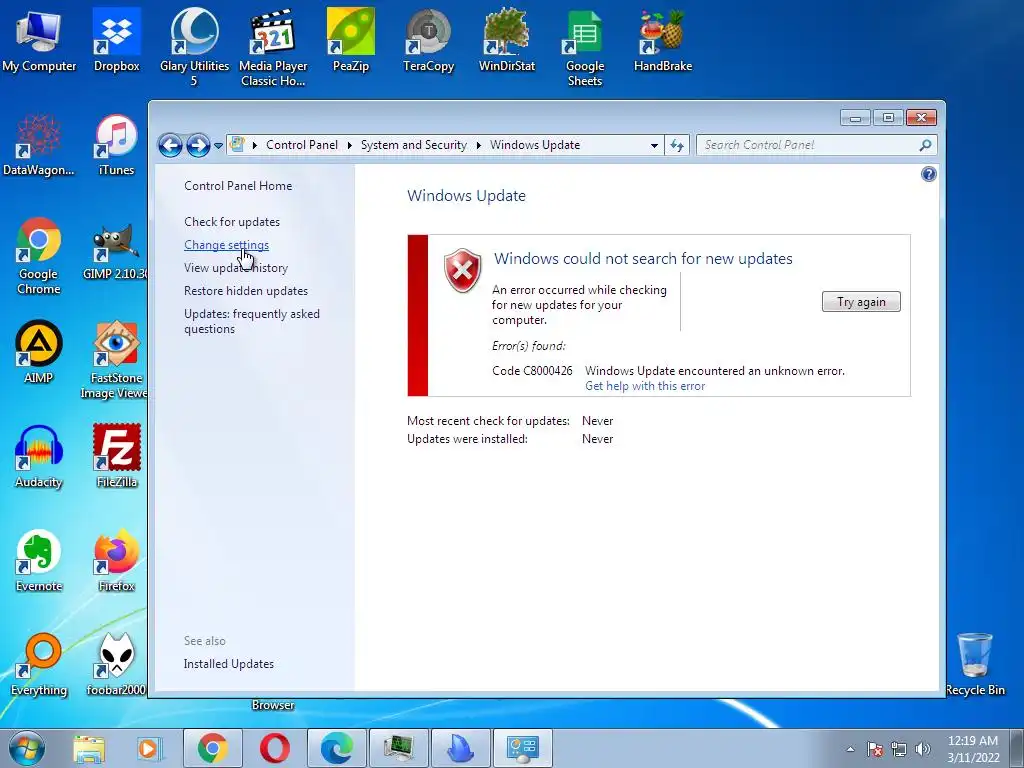Open My Computer desktop icon
The image size is (1024, 768).
[x=39, y=40]
